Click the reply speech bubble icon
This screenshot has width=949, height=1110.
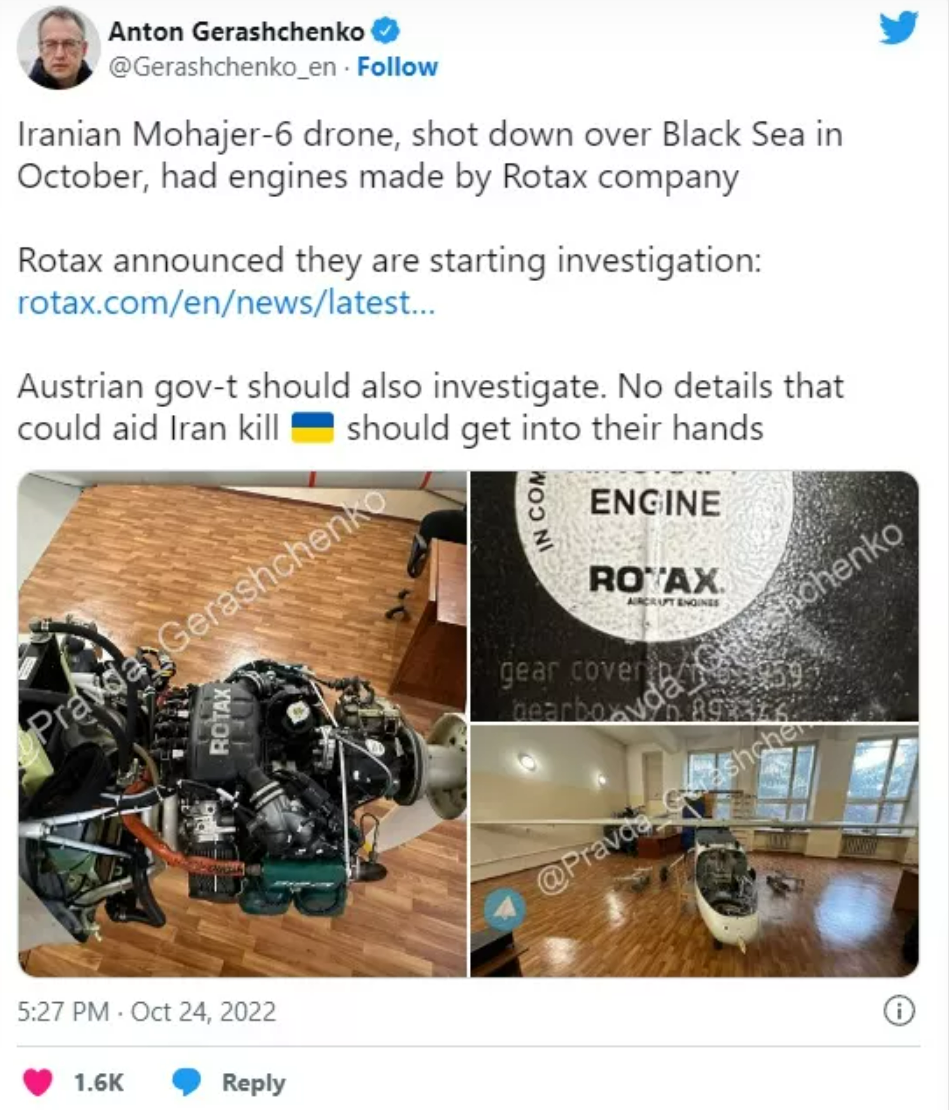point(187,1082)
